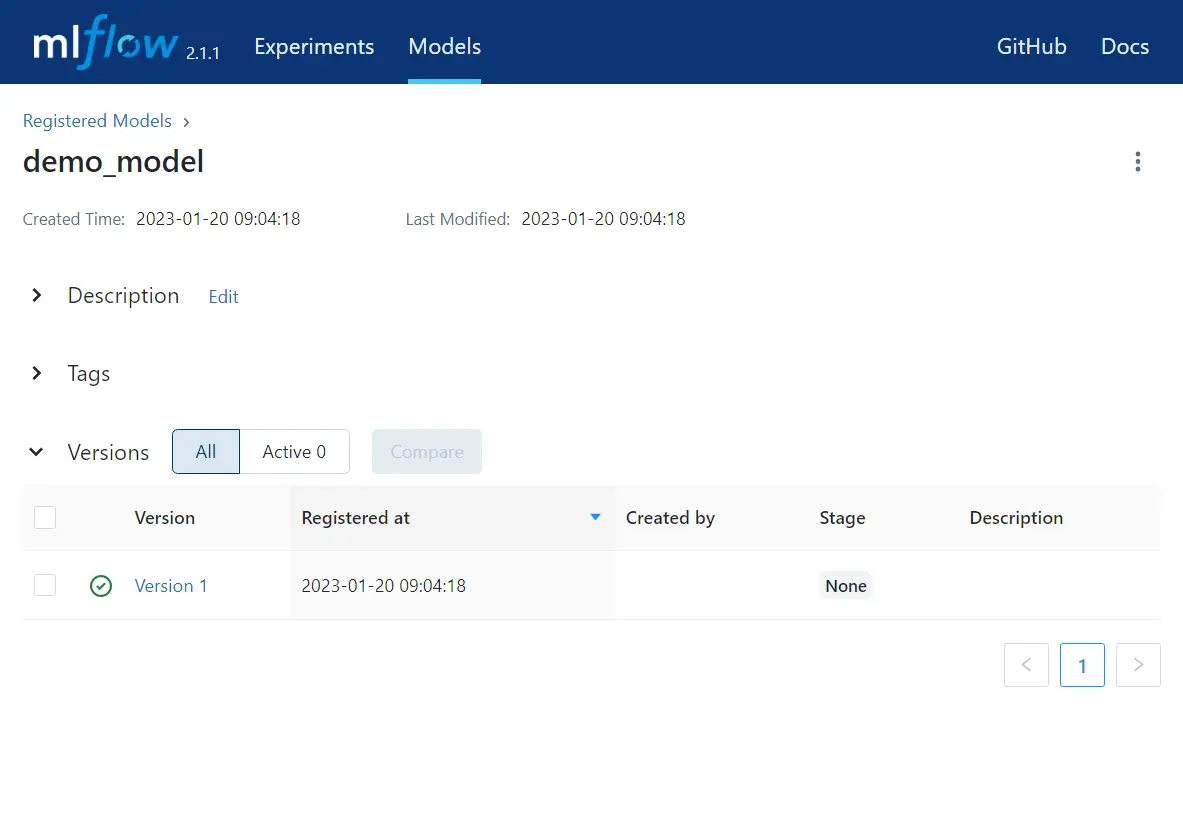Screen dimensions: 1183x823
Task: Open the three-dot overflow menu
Action: [x=1137, y=161]
